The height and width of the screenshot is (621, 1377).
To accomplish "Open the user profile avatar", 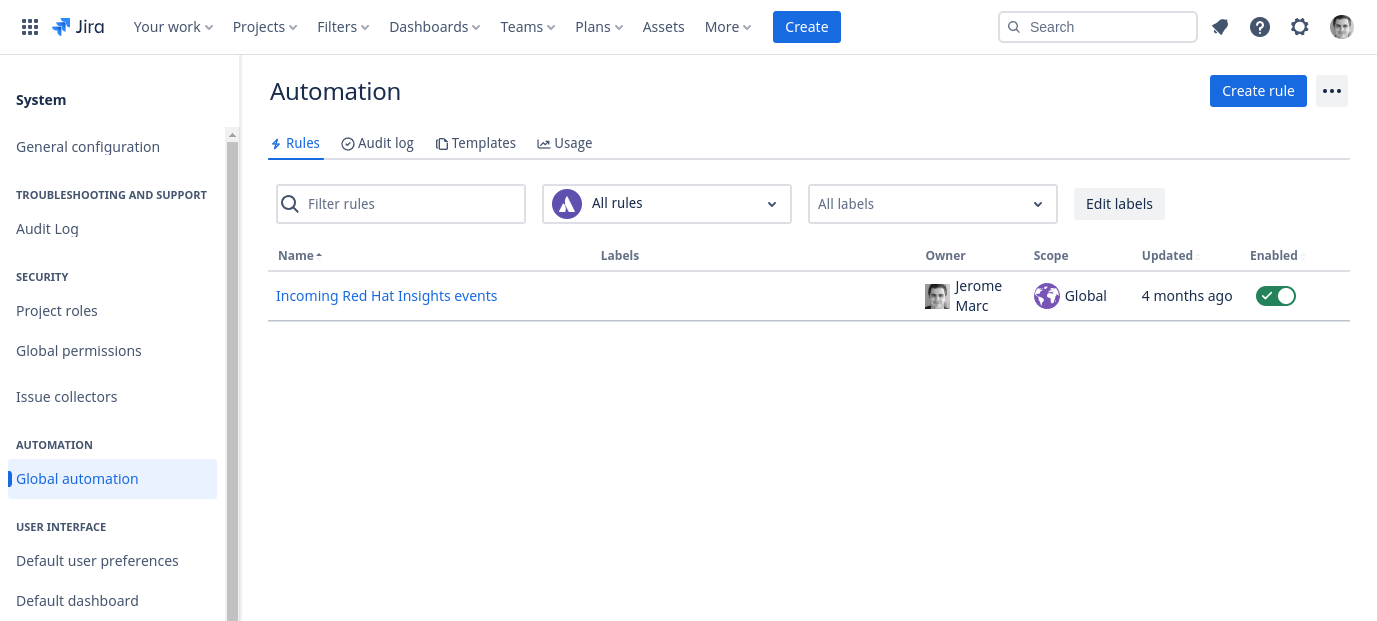I will pos(1342,27).
